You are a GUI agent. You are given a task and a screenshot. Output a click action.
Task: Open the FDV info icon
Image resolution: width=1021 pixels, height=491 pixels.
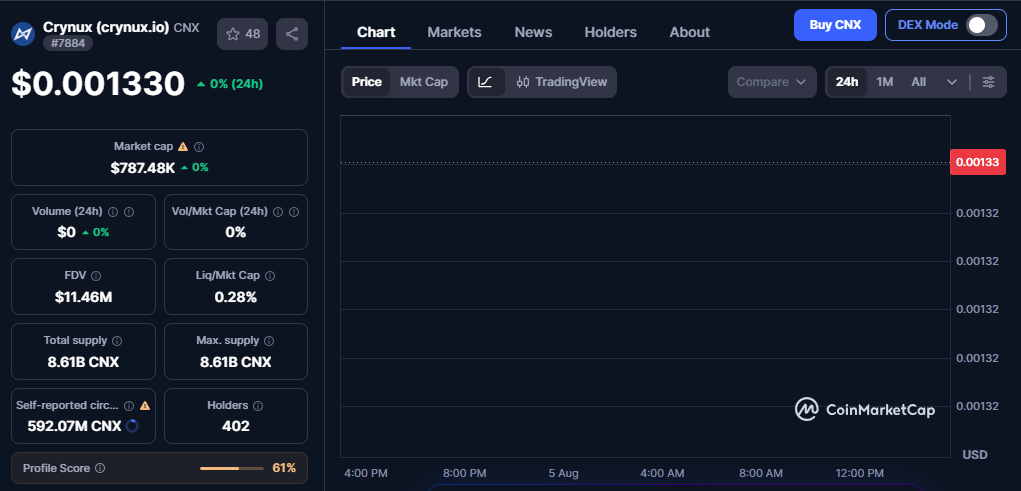click(x=96, y=275)
